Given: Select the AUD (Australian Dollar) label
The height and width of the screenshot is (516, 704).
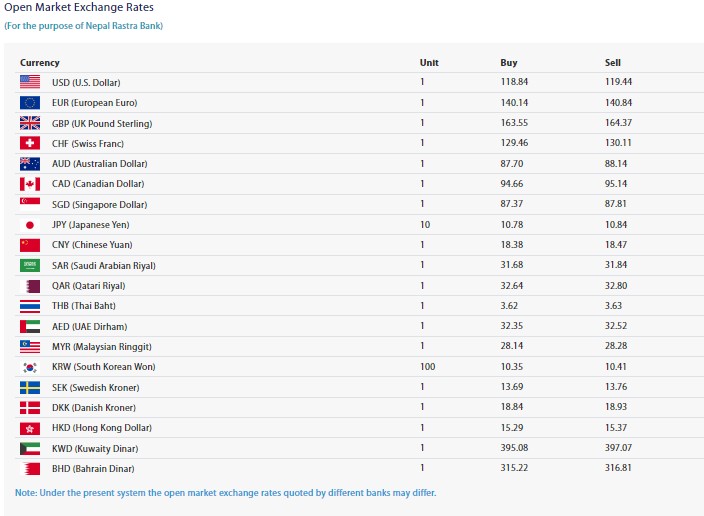Looking at the screenshot, I should pyautogui.click(x=99, y=164).
